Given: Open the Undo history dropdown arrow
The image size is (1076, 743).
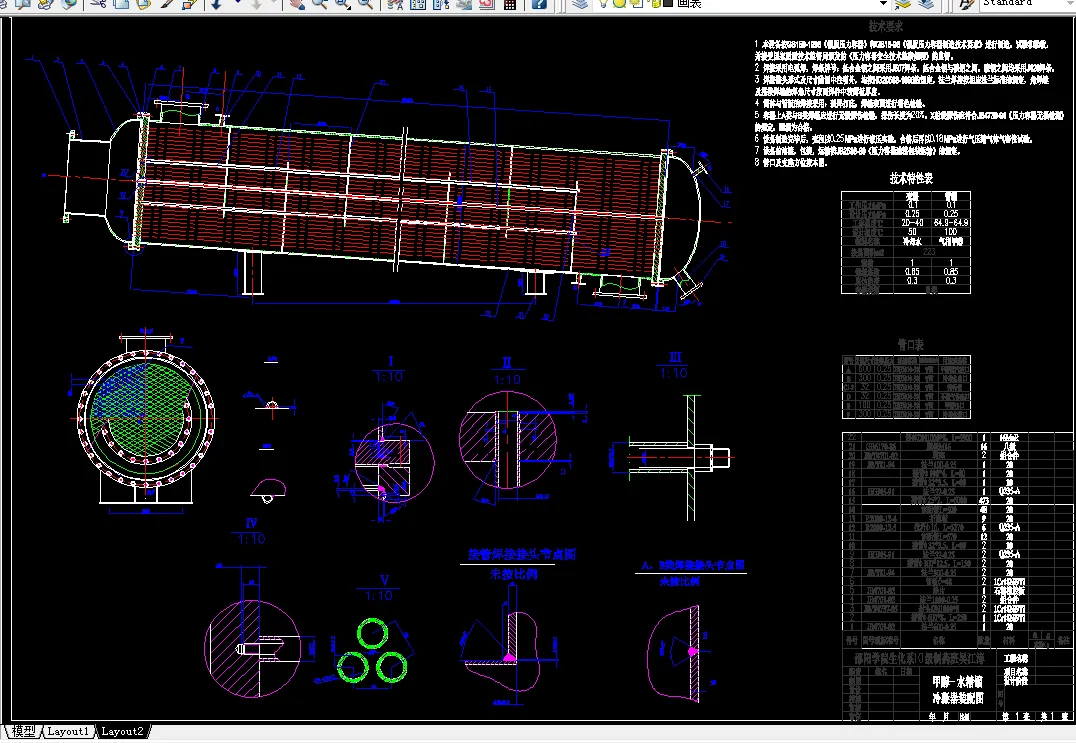Looking at the screenshot, I should point(237,3).
